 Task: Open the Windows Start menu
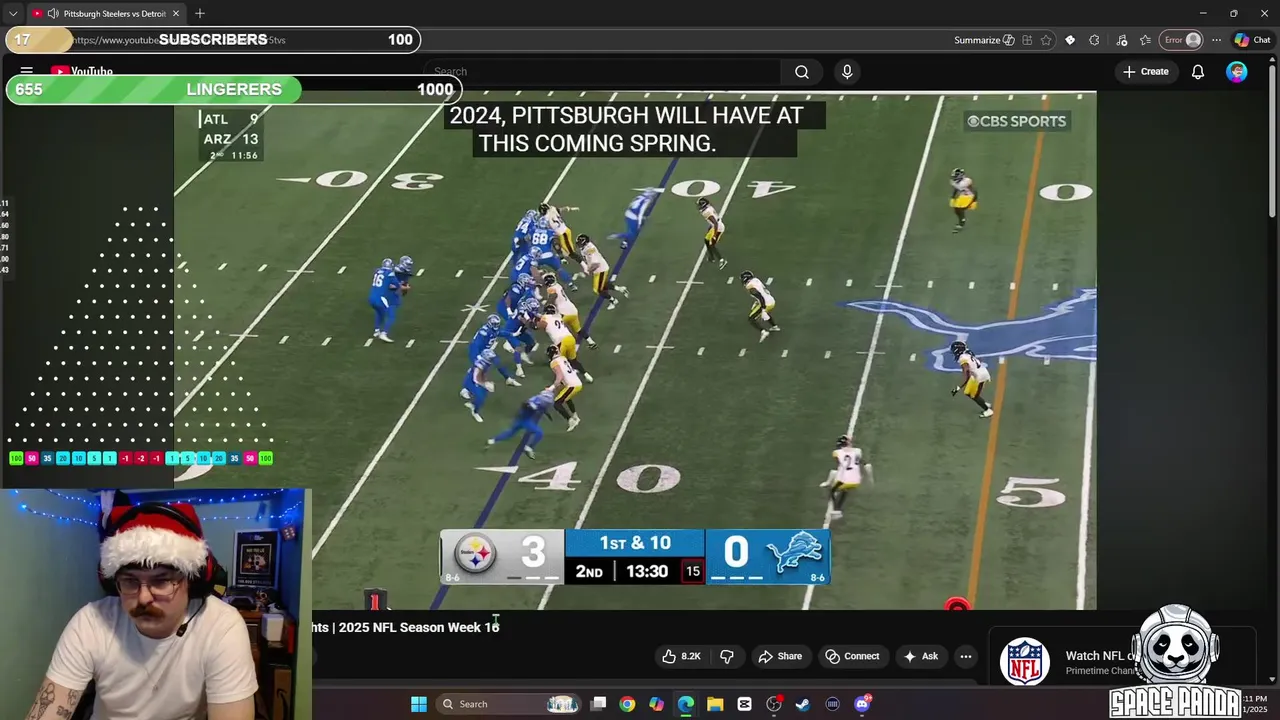click(x=419, y=704)
